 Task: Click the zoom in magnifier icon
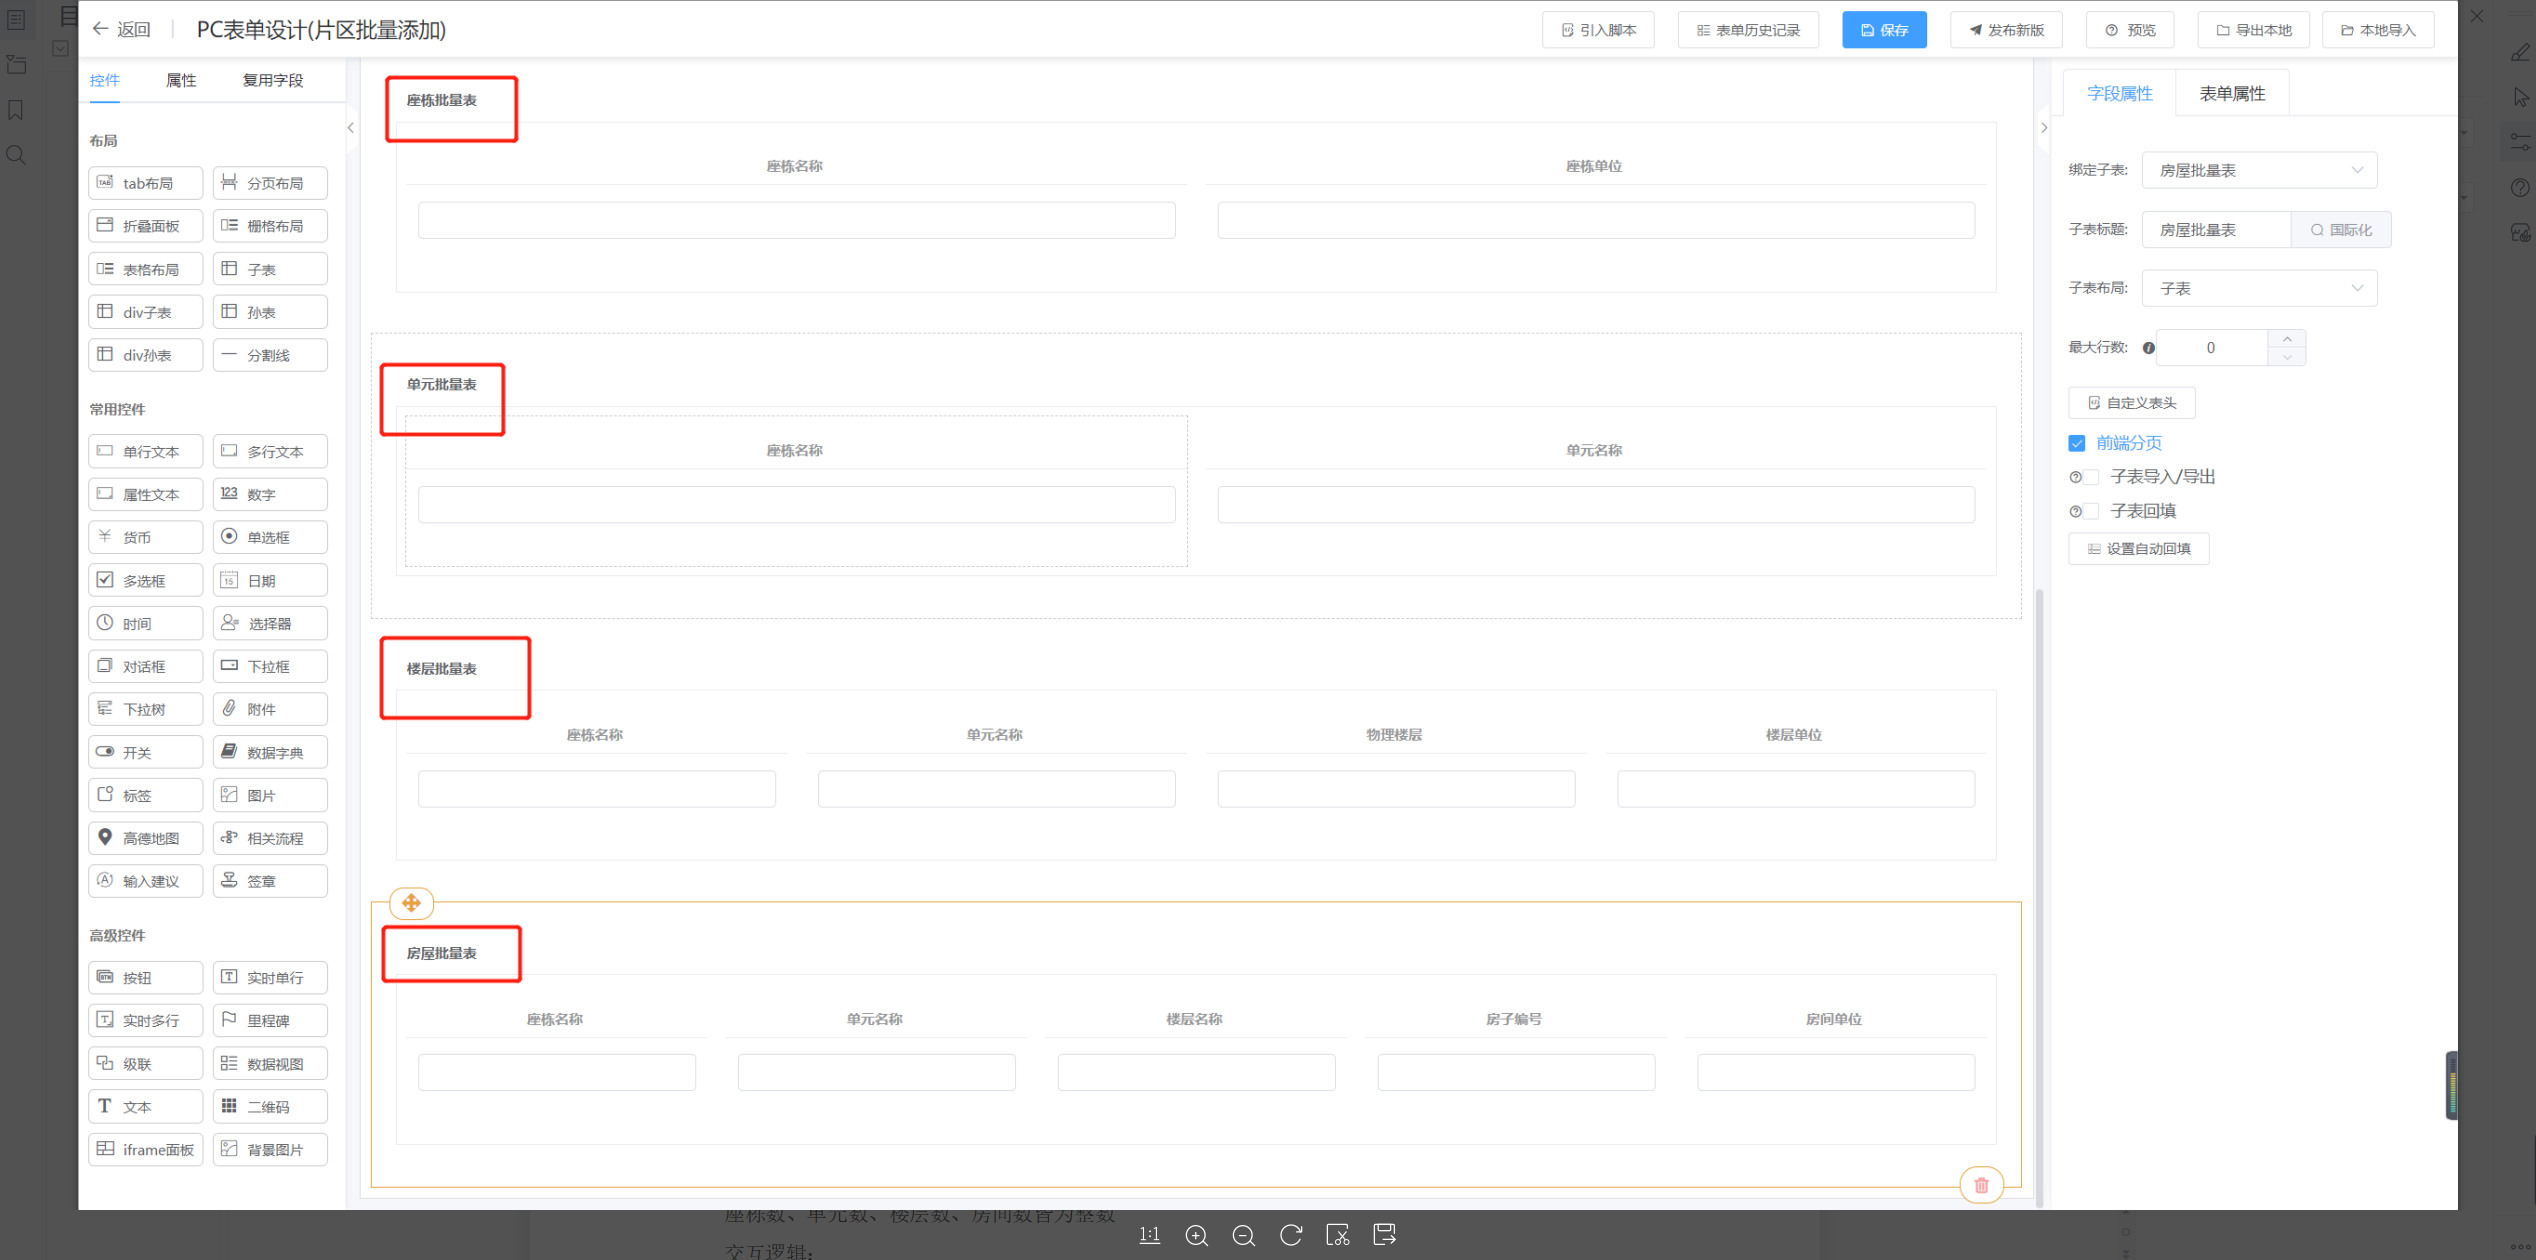(x=1196, y=1235)
